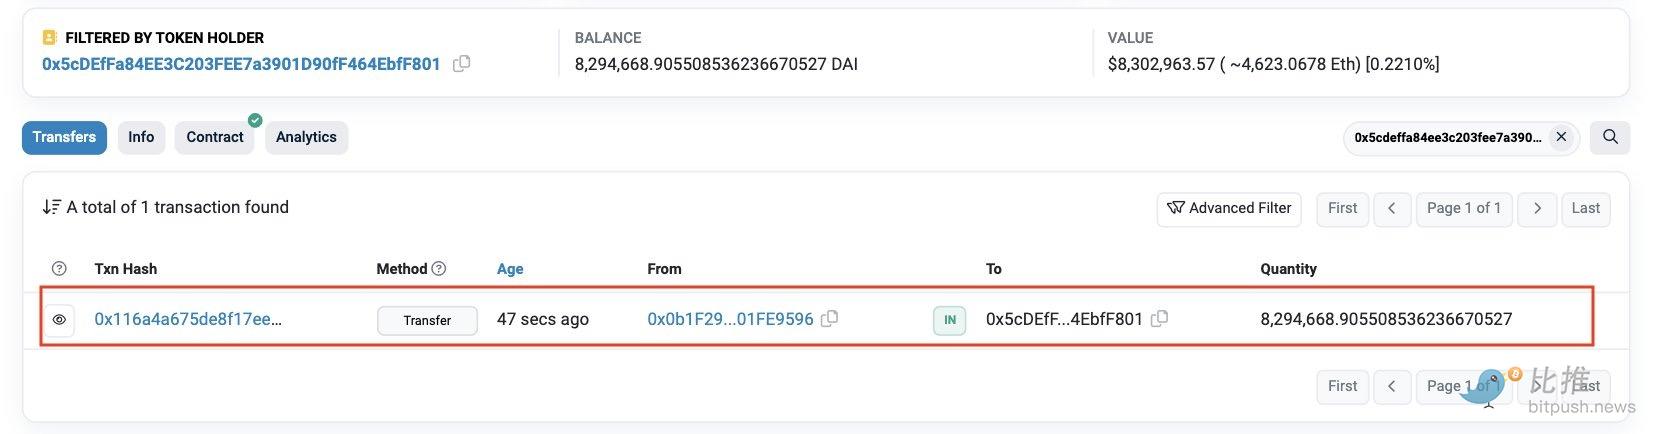Click the Method help question icon
The image size is (1656, 434).
click(438, 269)
